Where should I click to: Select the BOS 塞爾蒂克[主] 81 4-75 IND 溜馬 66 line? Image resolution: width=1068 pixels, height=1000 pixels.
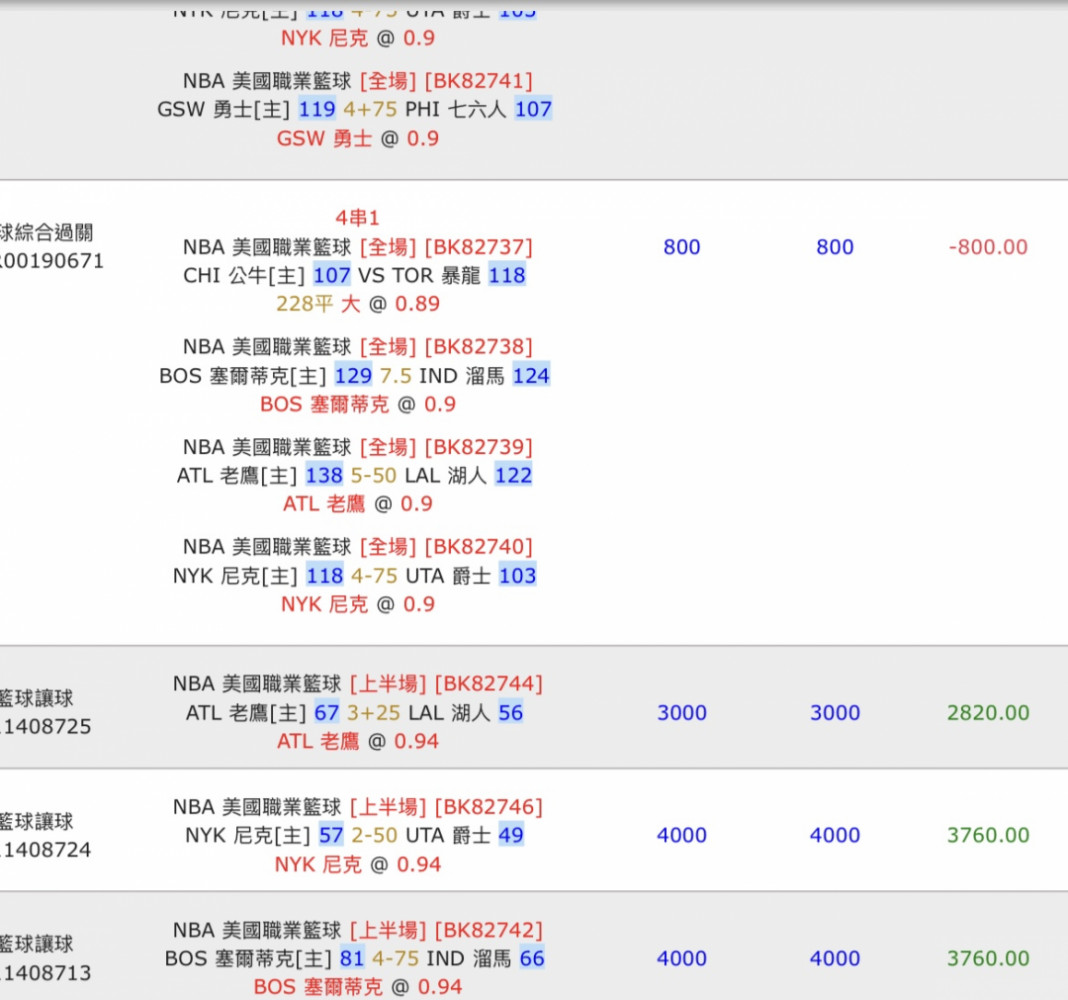[354, 958]
